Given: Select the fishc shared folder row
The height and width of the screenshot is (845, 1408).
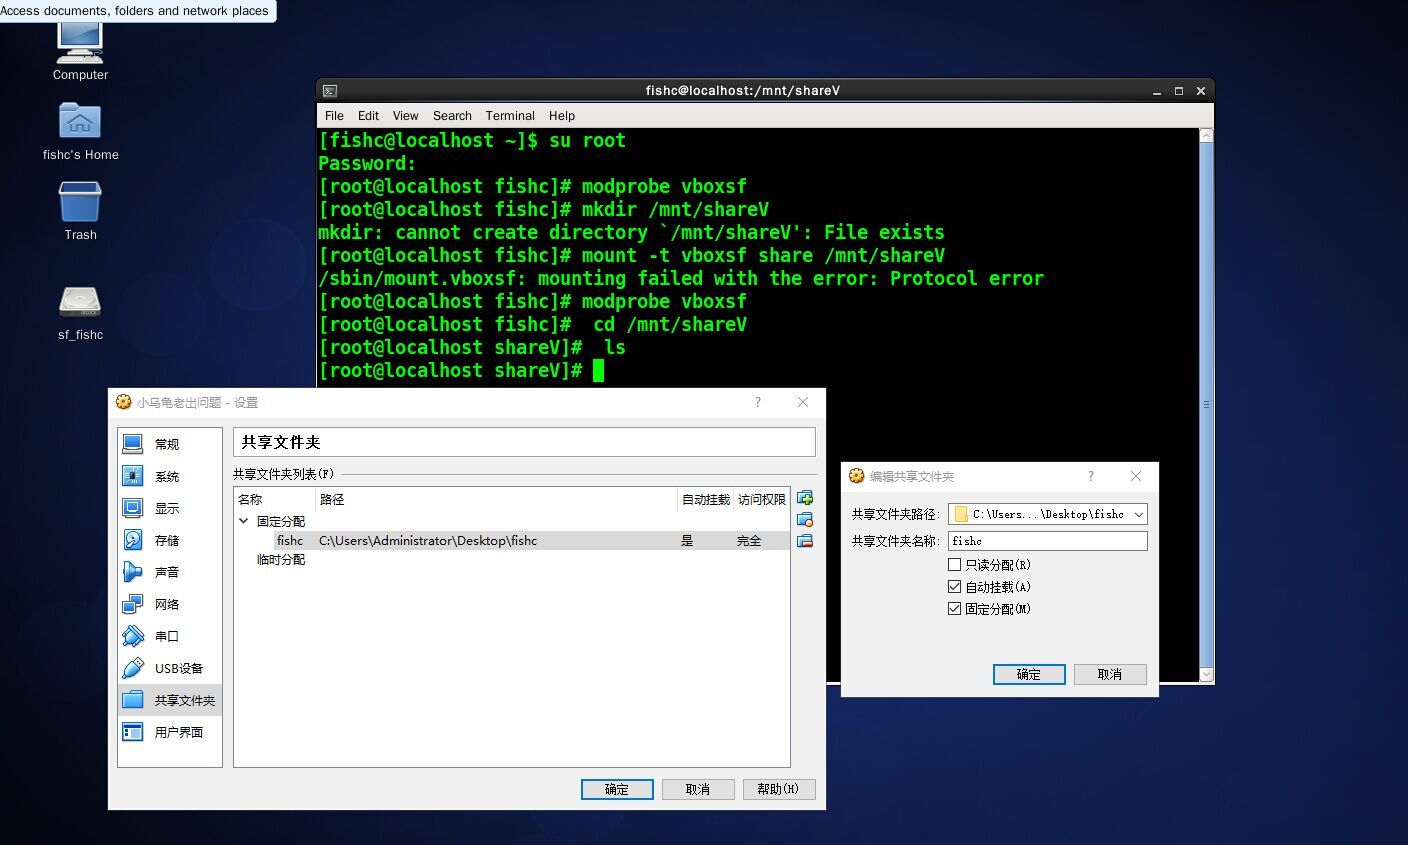Looking at the screenshot, I should coord(513,541).
